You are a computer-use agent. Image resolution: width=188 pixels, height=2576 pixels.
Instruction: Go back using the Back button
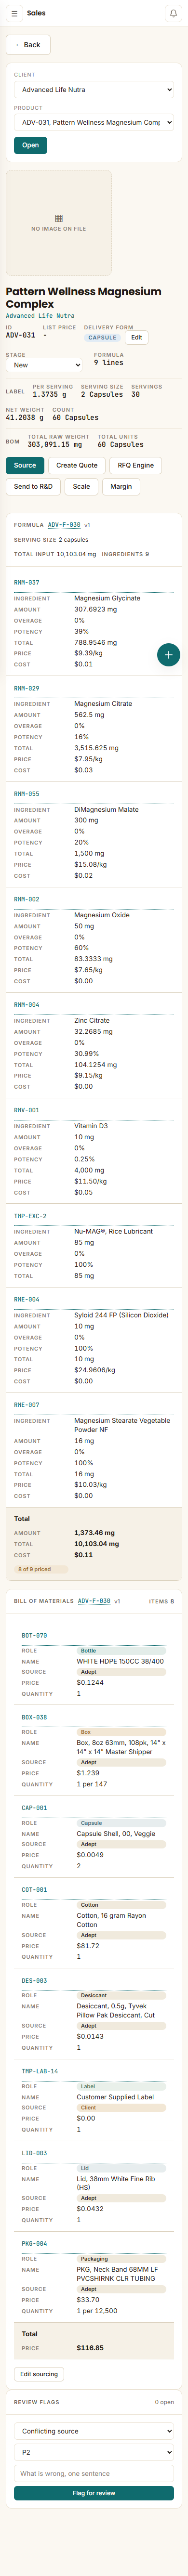[x=28, y=45]
